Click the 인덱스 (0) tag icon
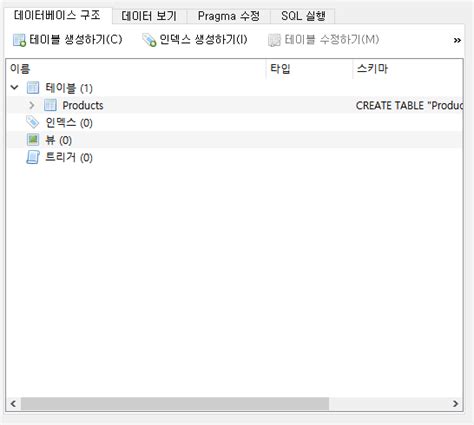 point(33,122)
